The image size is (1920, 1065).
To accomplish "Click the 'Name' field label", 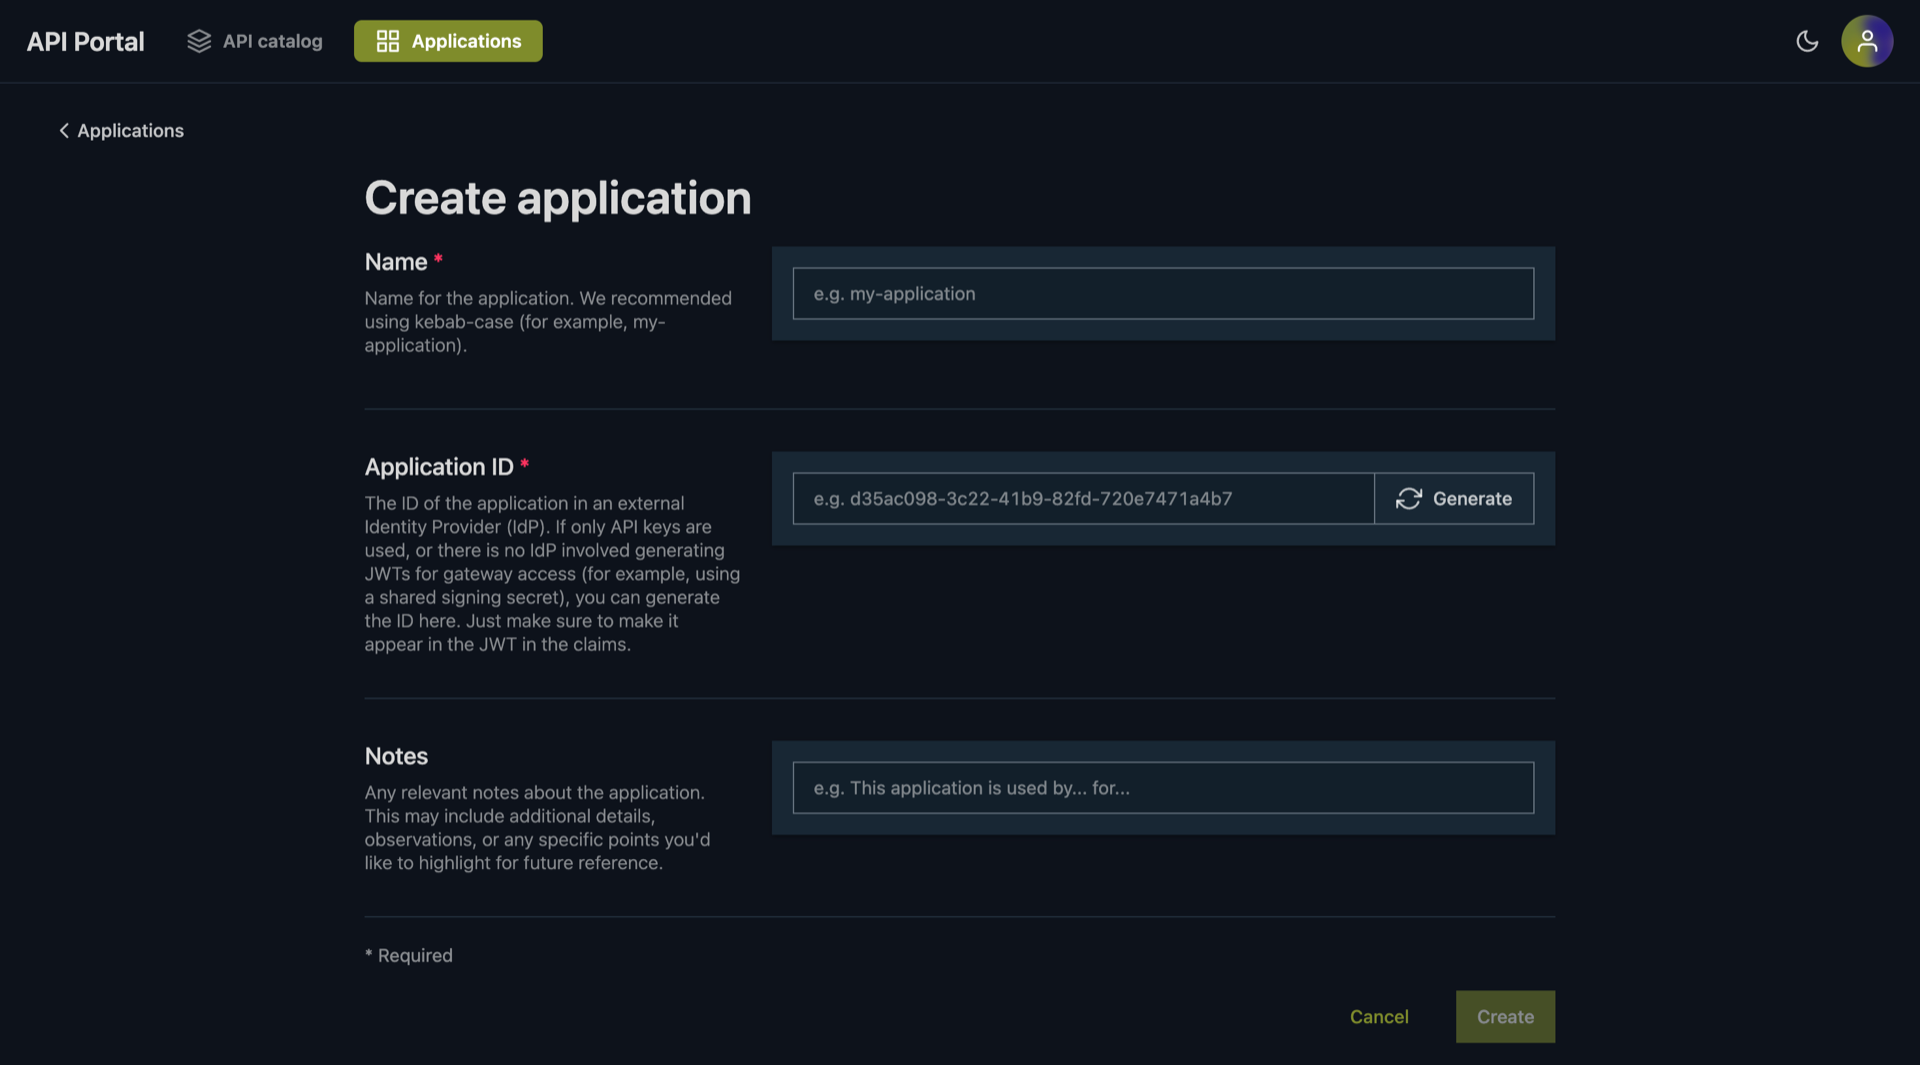I will [396, 262].
